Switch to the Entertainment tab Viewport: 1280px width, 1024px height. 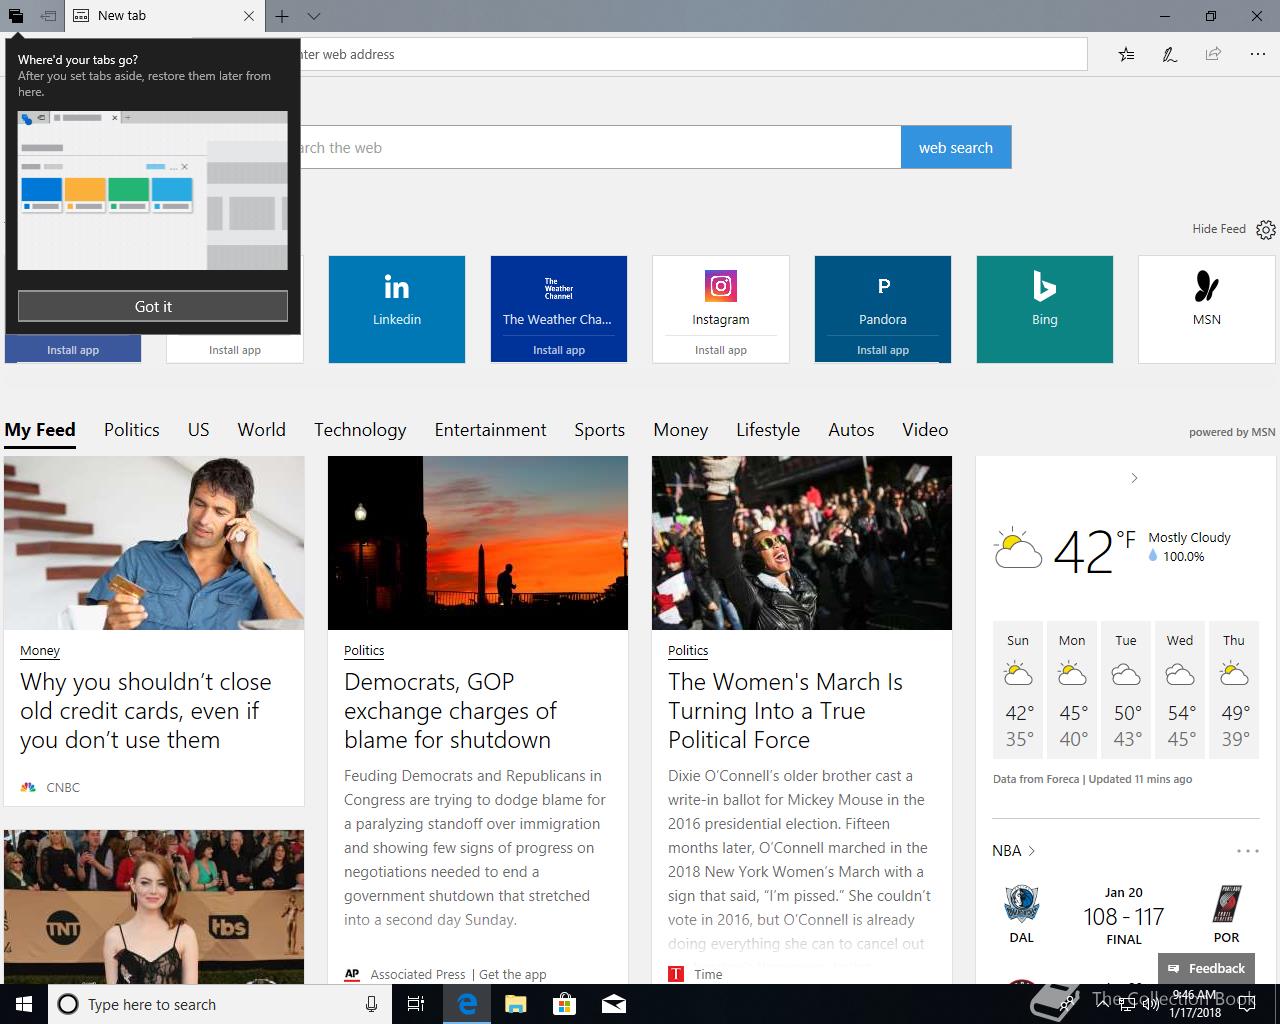coord(490,430)
